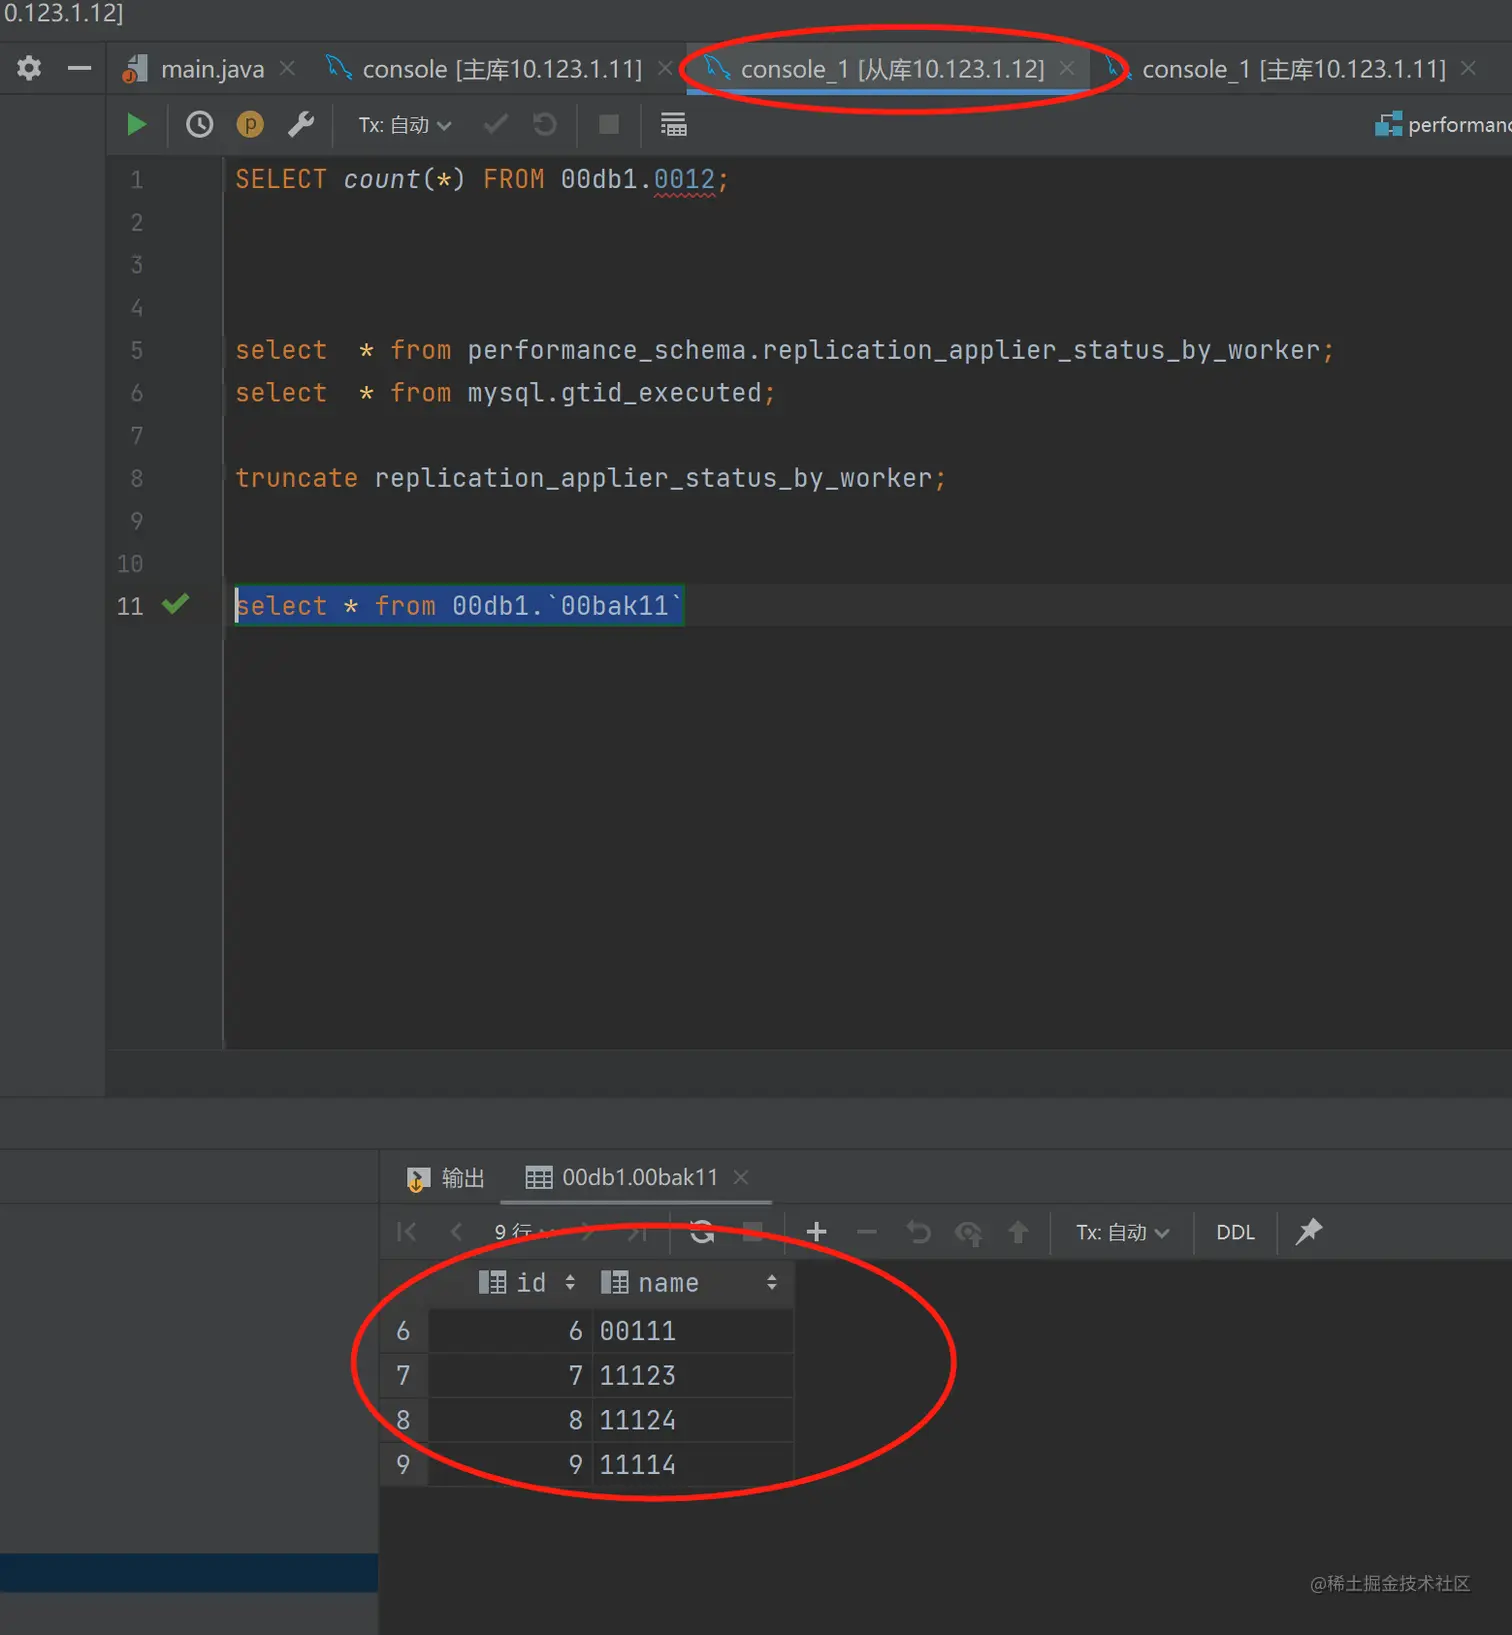Image resolution: width=1512 pixels, height=1635 pixels.
Task: Expand the 9 行 page size dropdown
Action: point(525,1232)
